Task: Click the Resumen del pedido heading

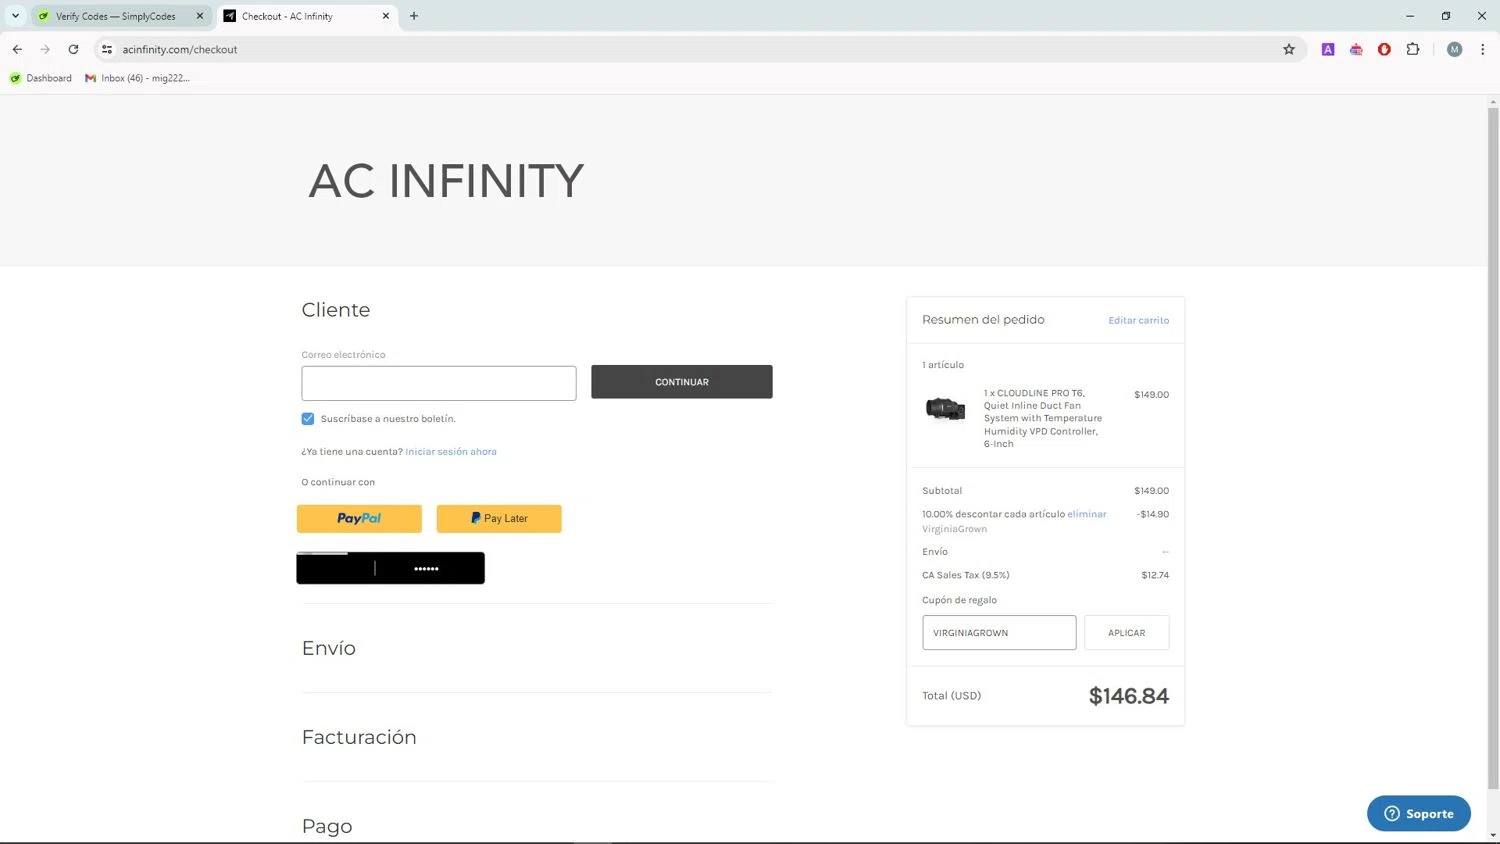Action: point(983,320)
